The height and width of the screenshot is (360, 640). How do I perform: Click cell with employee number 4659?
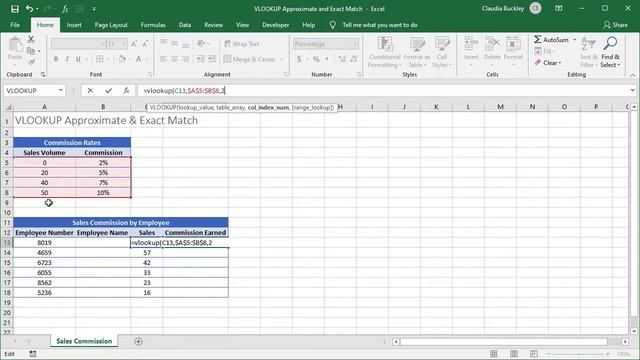(44, 253)
